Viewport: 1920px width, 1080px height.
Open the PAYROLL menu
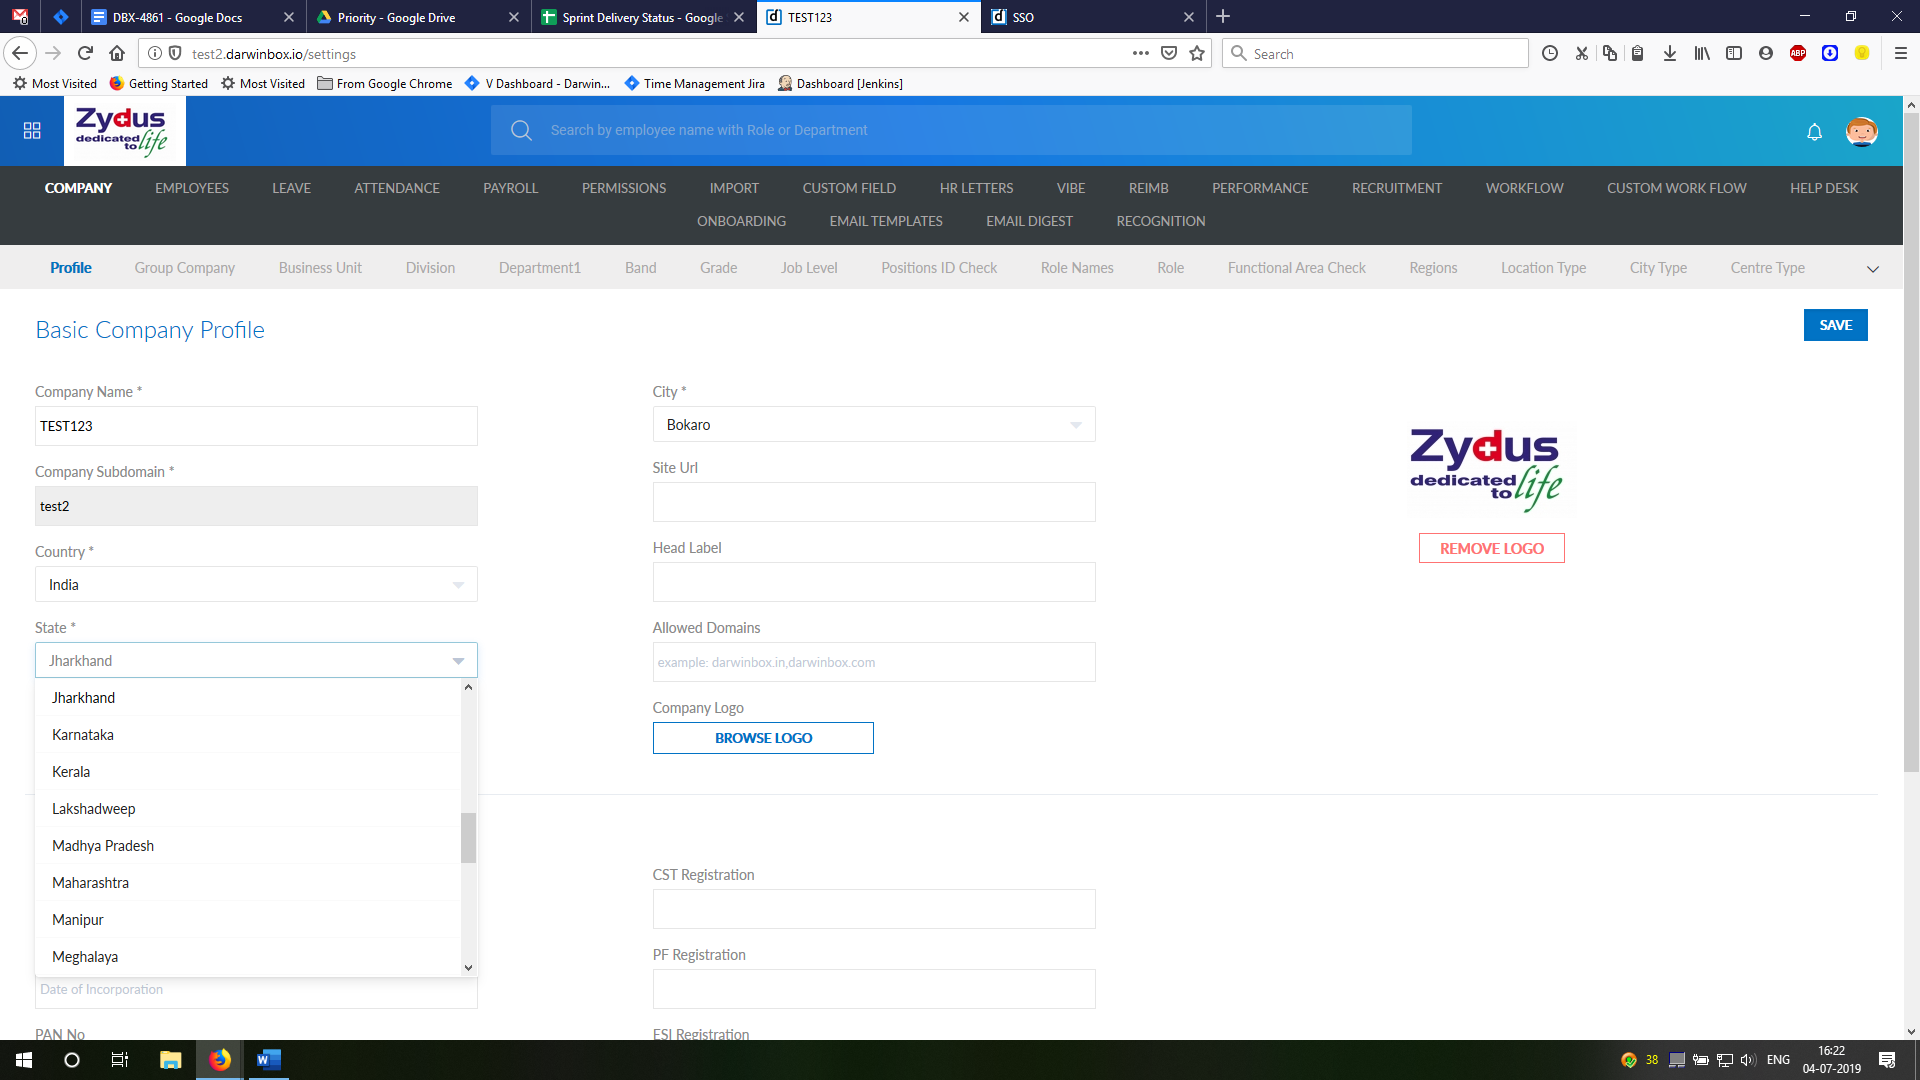[510, 188]
